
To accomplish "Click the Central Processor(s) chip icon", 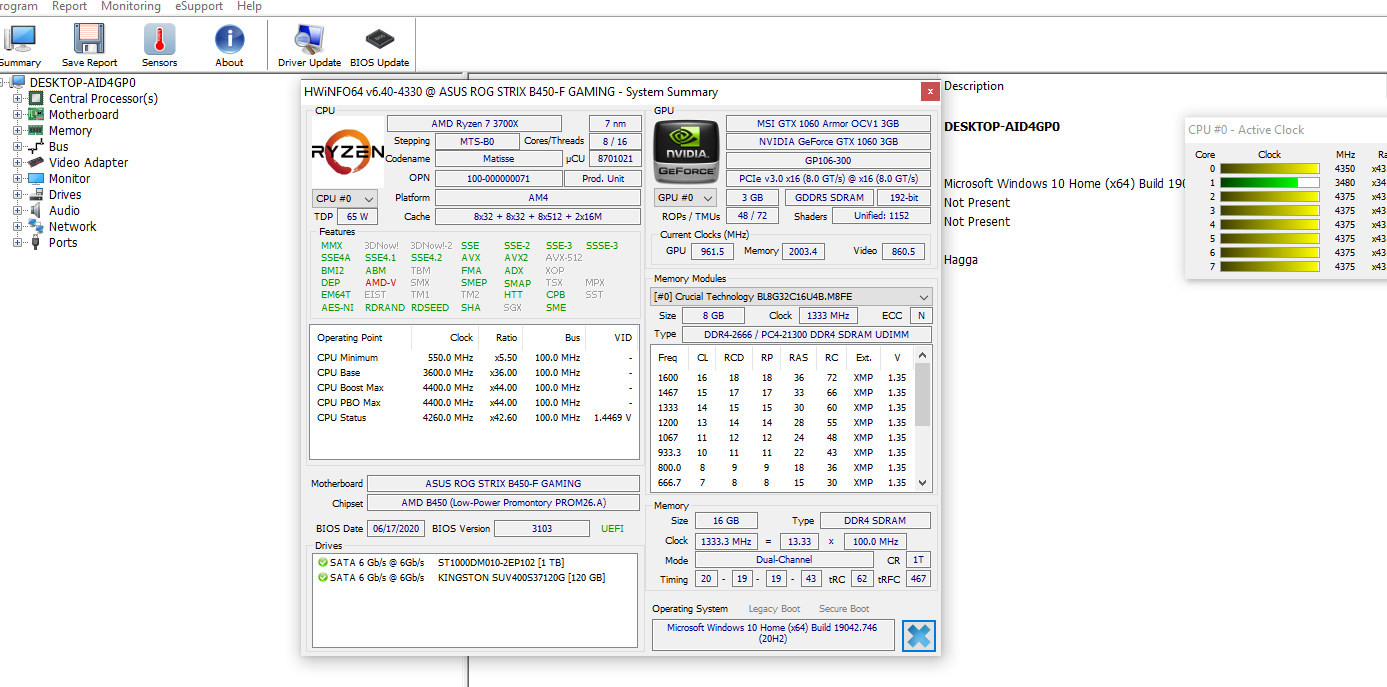I will [36, 98].
